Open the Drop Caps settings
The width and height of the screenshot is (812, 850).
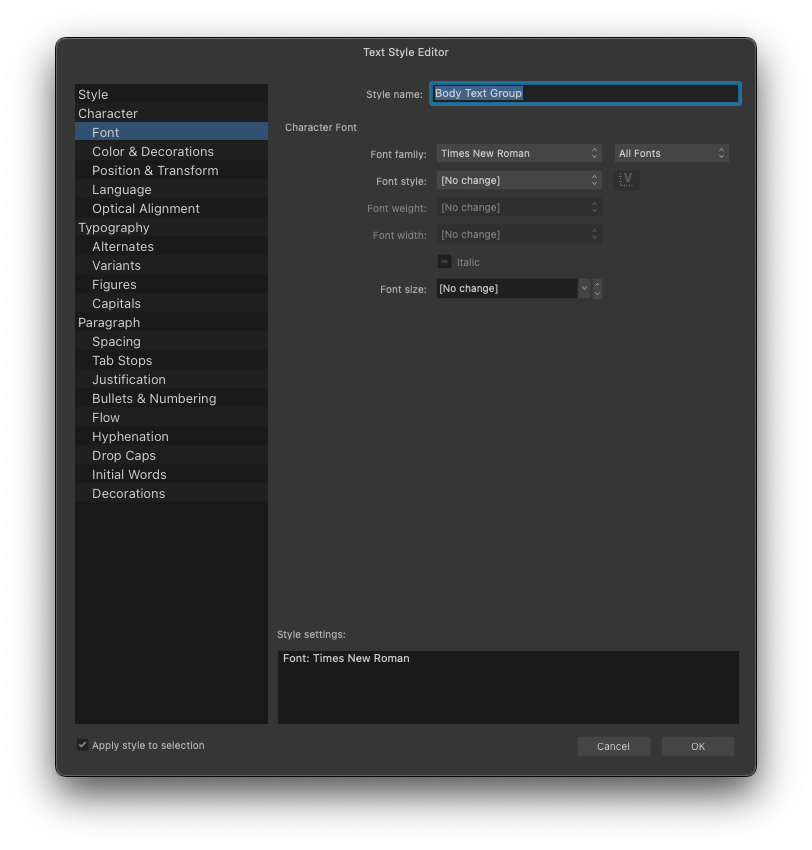point(170,455)
